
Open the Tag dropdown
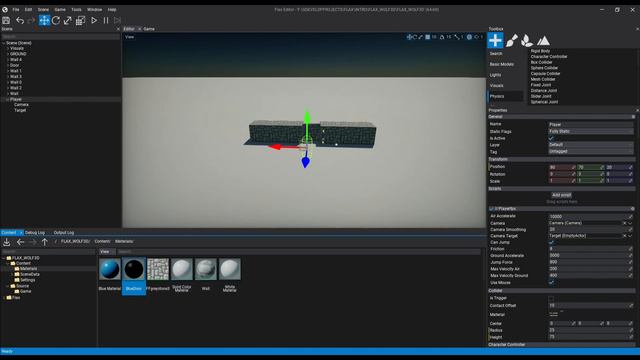click(x=591, y=151)
